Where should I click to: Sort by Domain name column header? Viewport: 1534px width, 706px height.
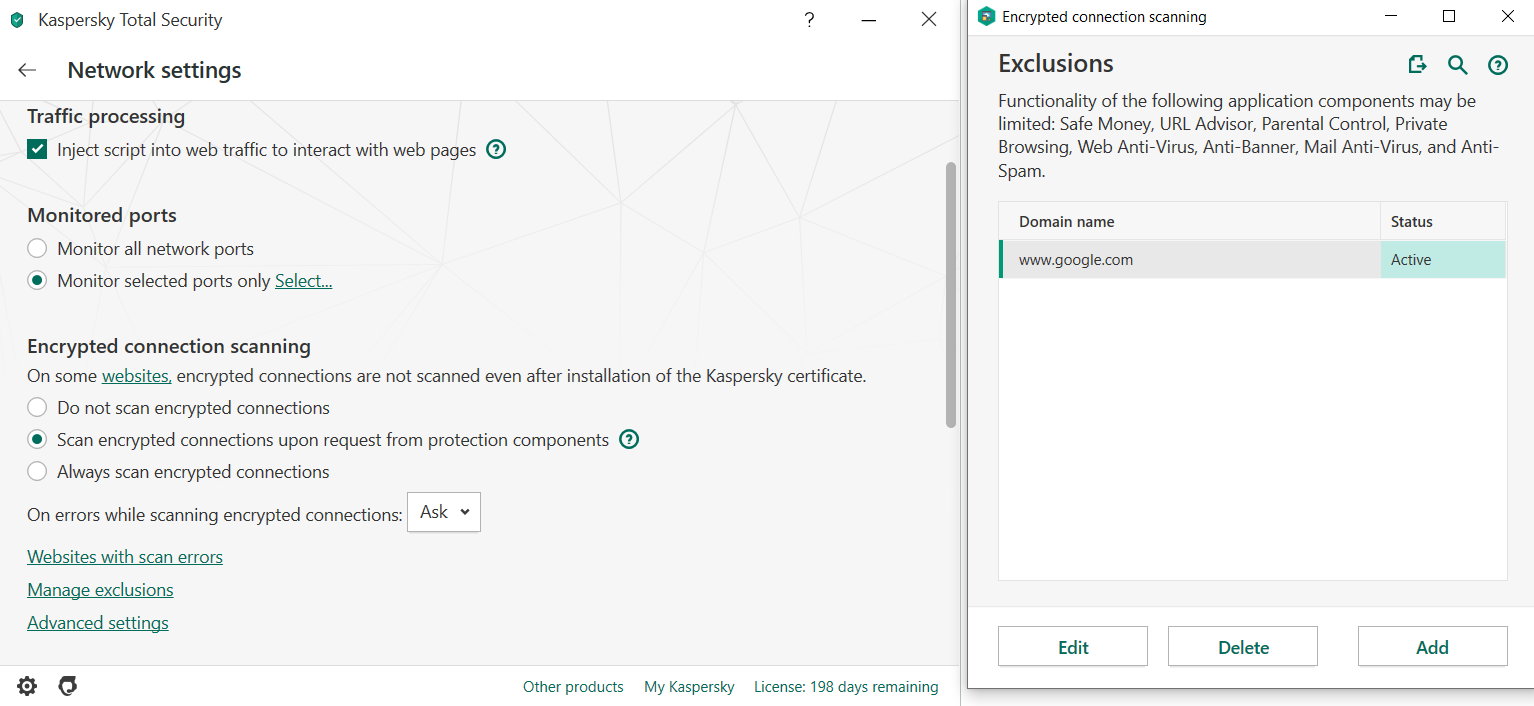1189,222
